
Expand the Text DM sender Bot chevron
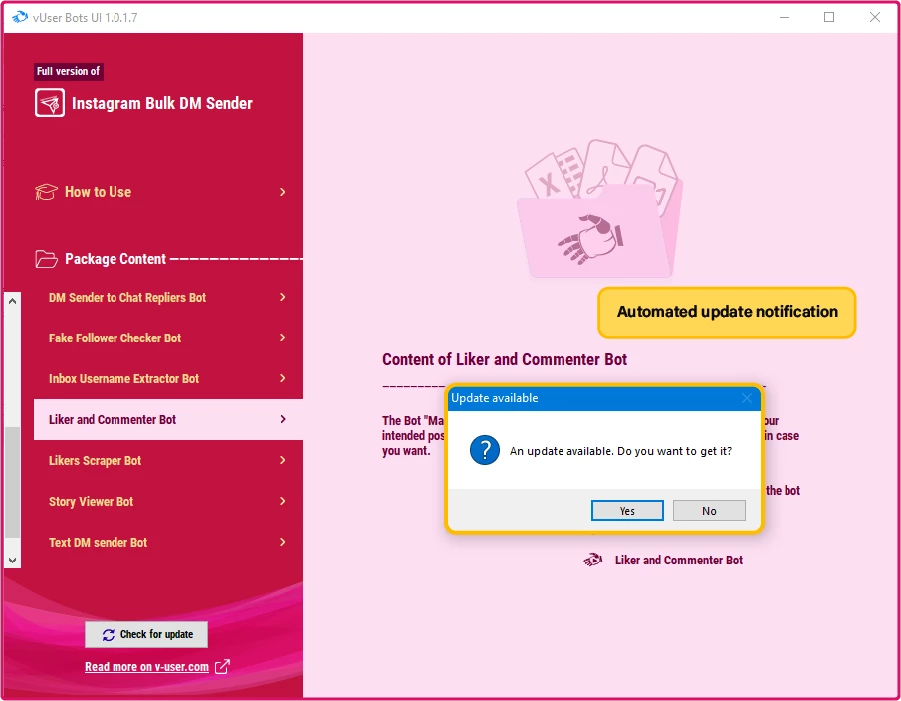click(283, 542)
